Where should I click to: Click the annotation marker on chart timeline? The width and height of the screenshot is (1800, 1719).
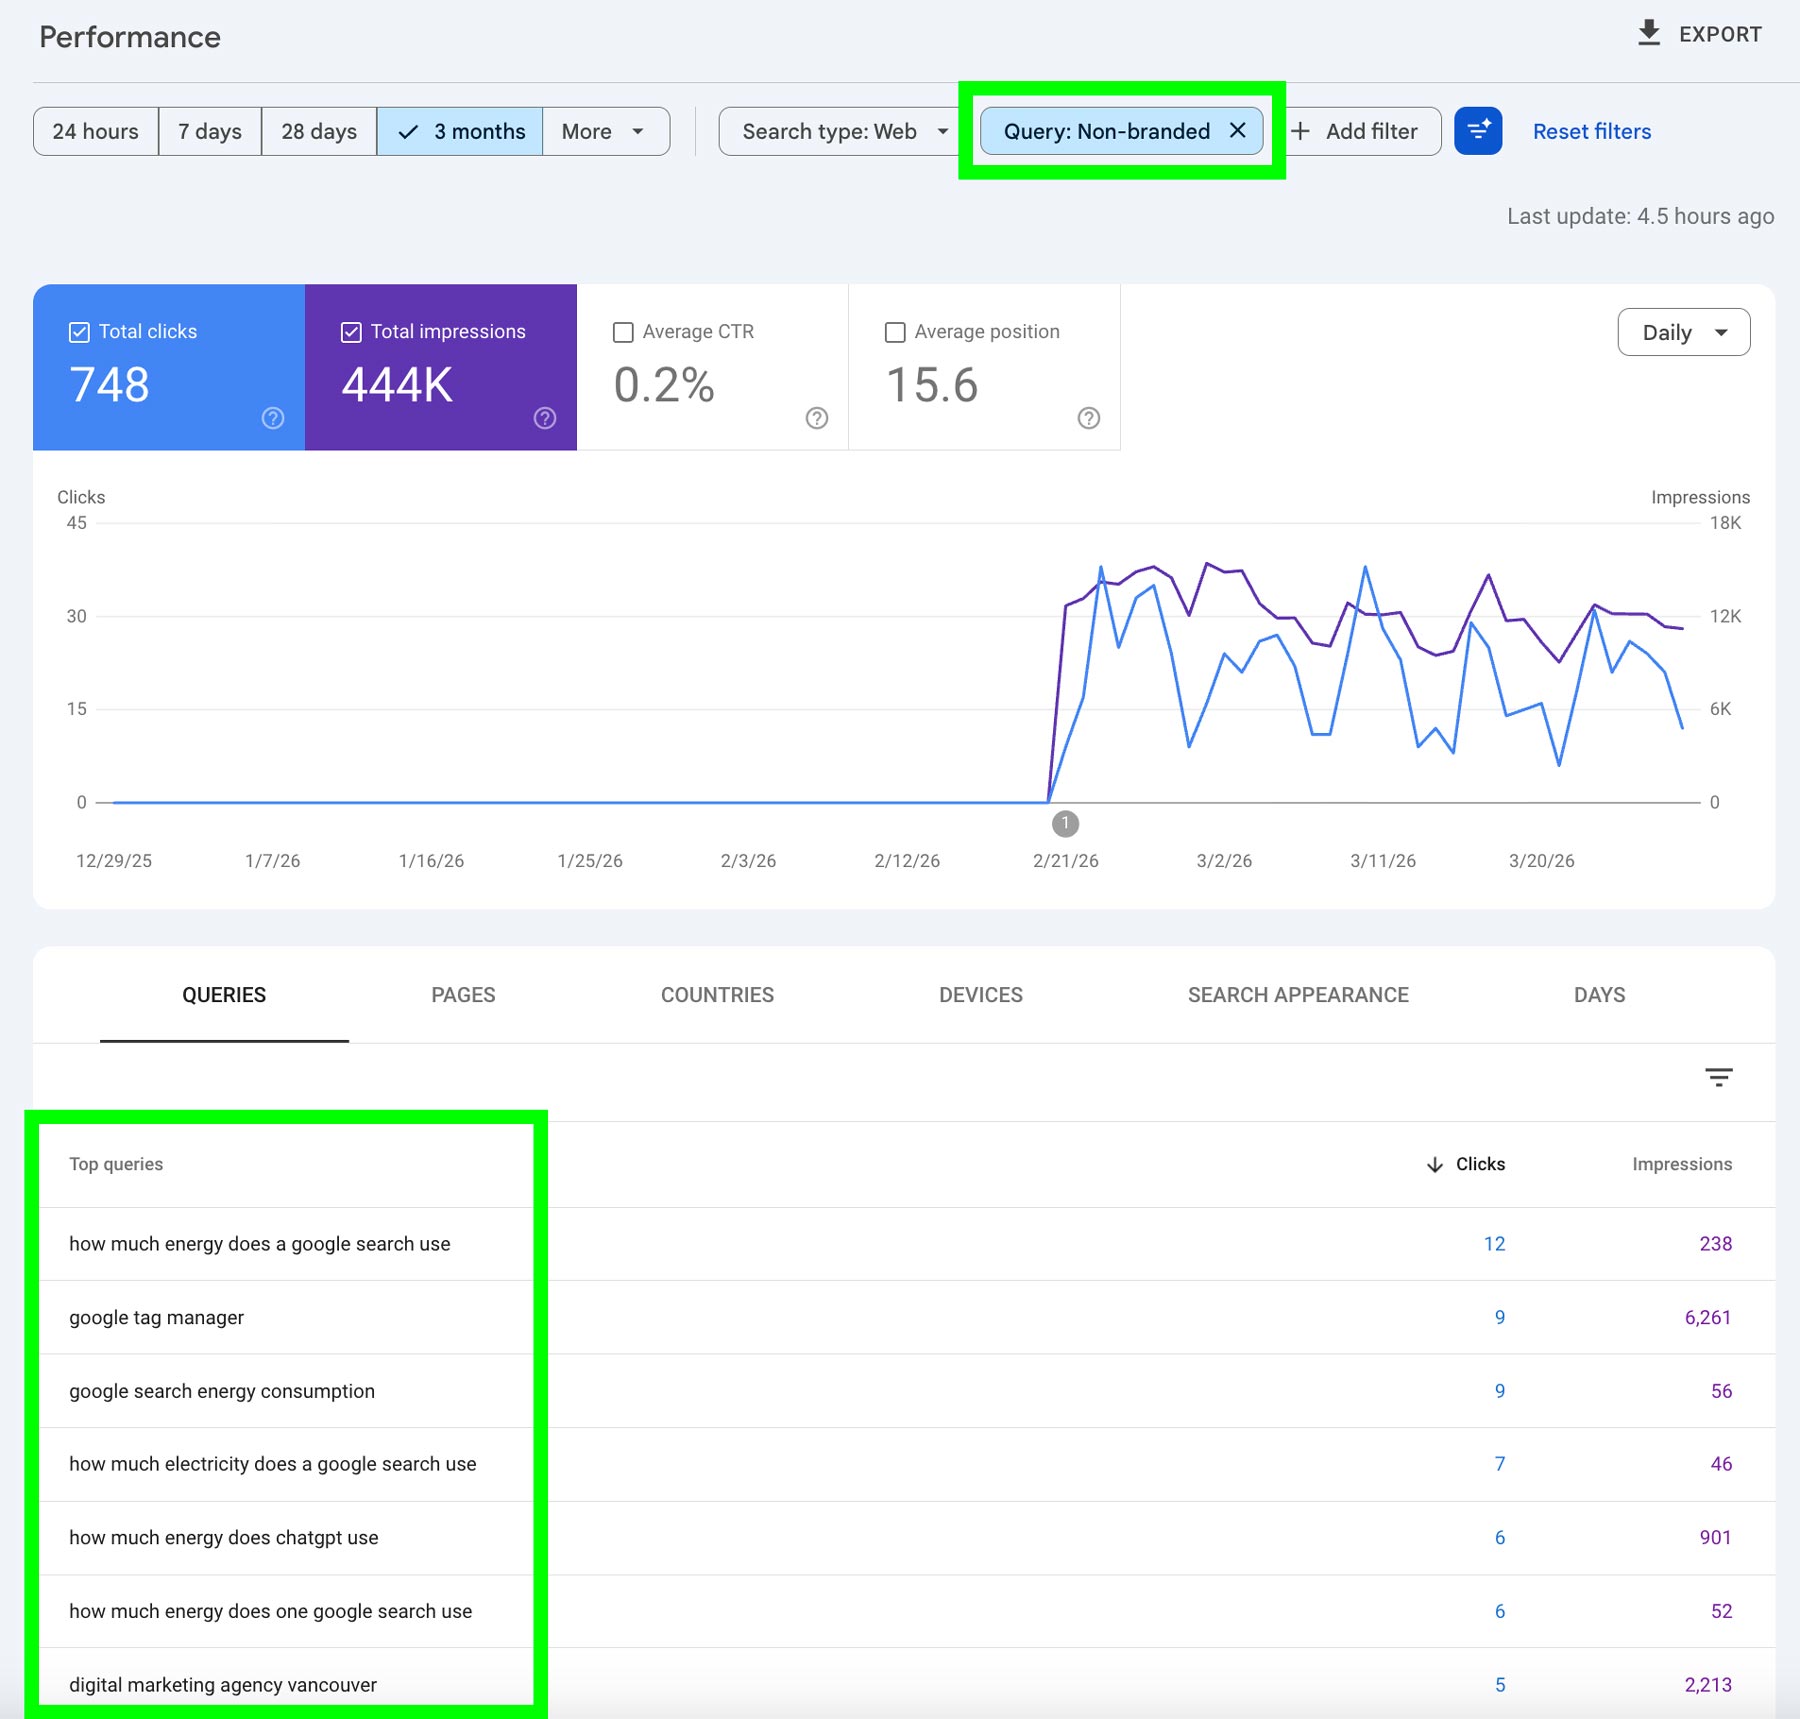coord(1065,824)
